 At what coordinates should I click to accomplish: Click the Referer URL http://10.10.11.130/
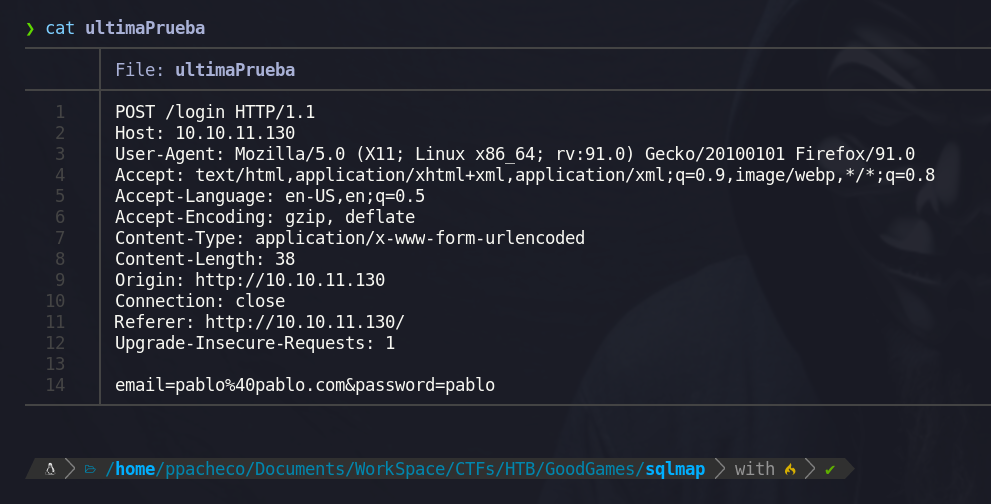305,322
